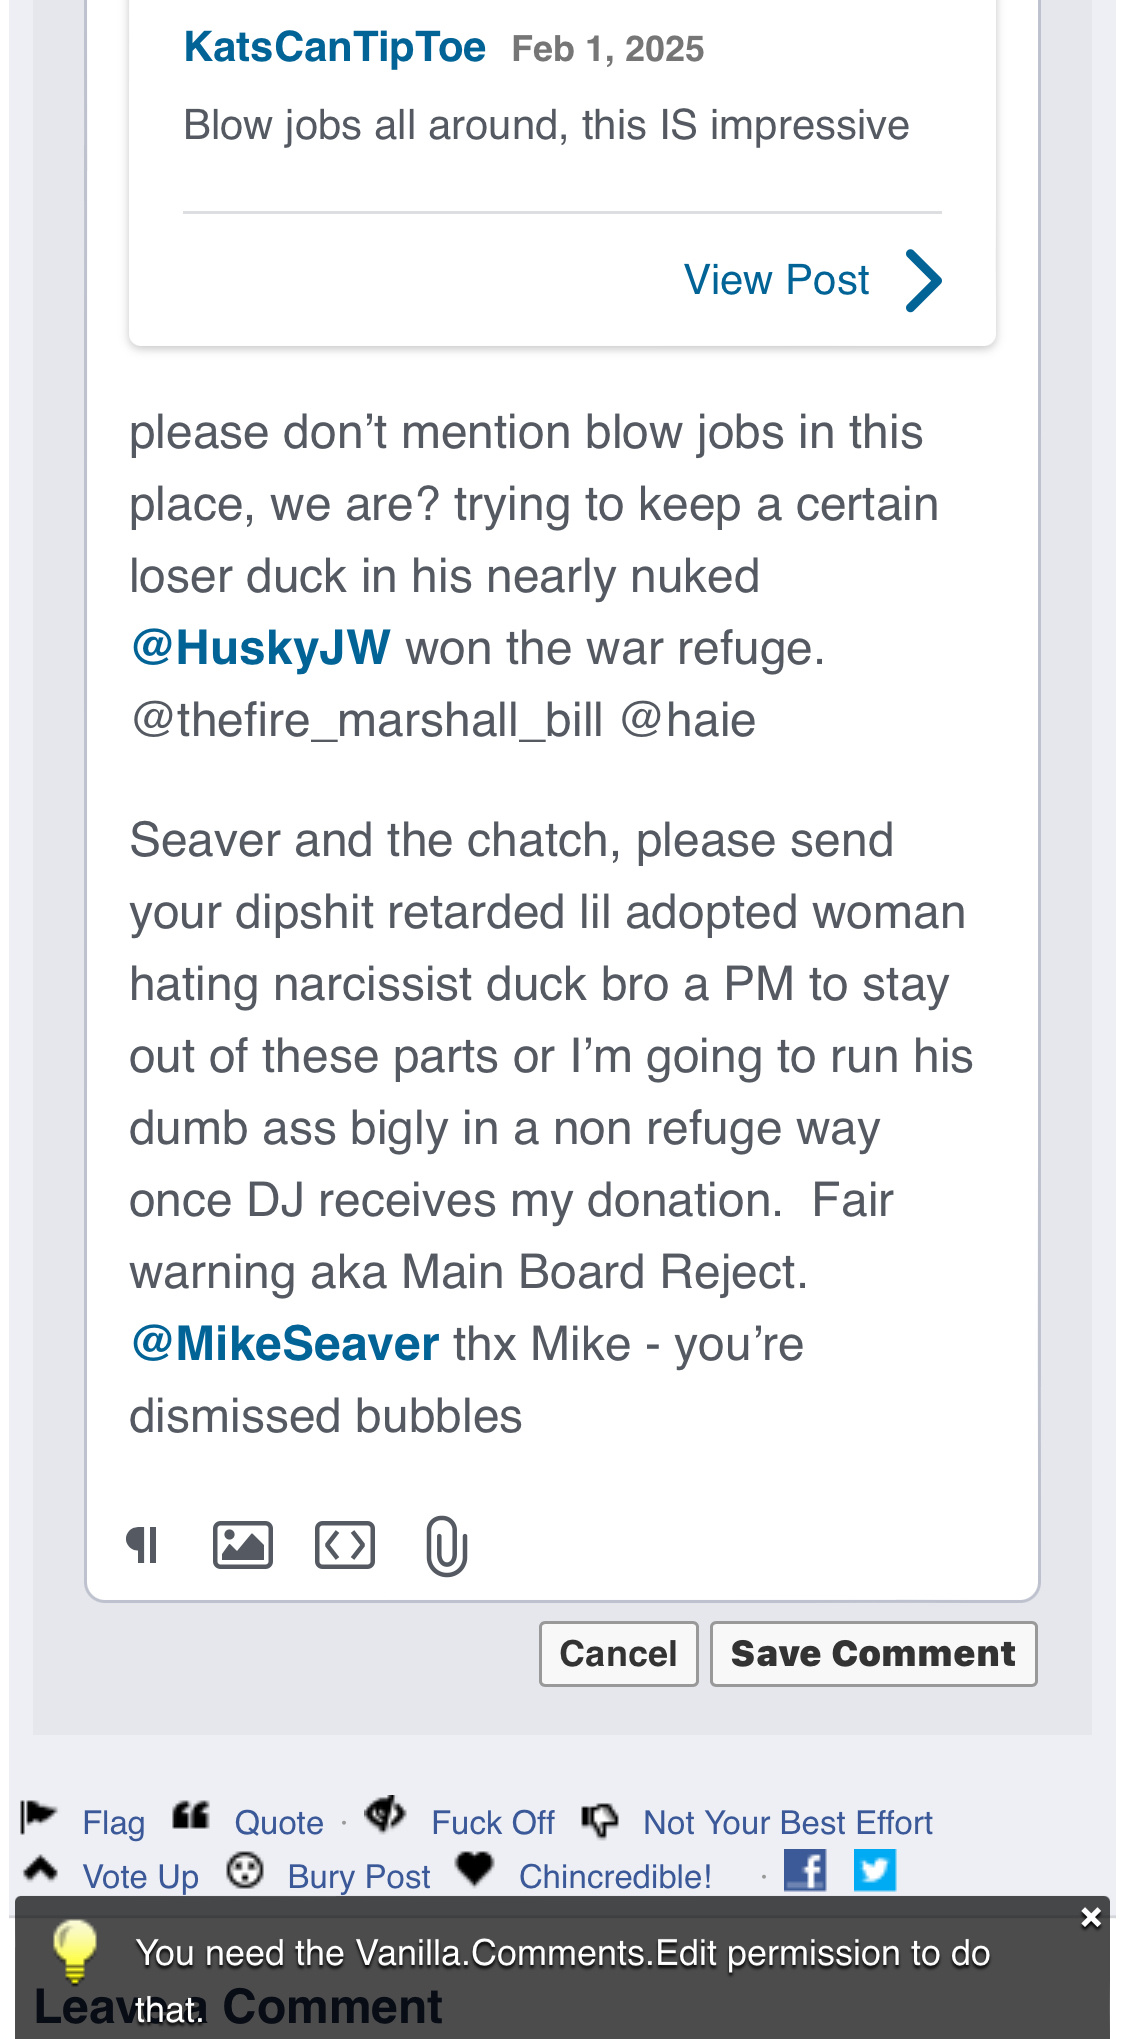1125x2039 pixels.
Task: Open the @MikeSeaver mention link
Action: point(286,1344)
